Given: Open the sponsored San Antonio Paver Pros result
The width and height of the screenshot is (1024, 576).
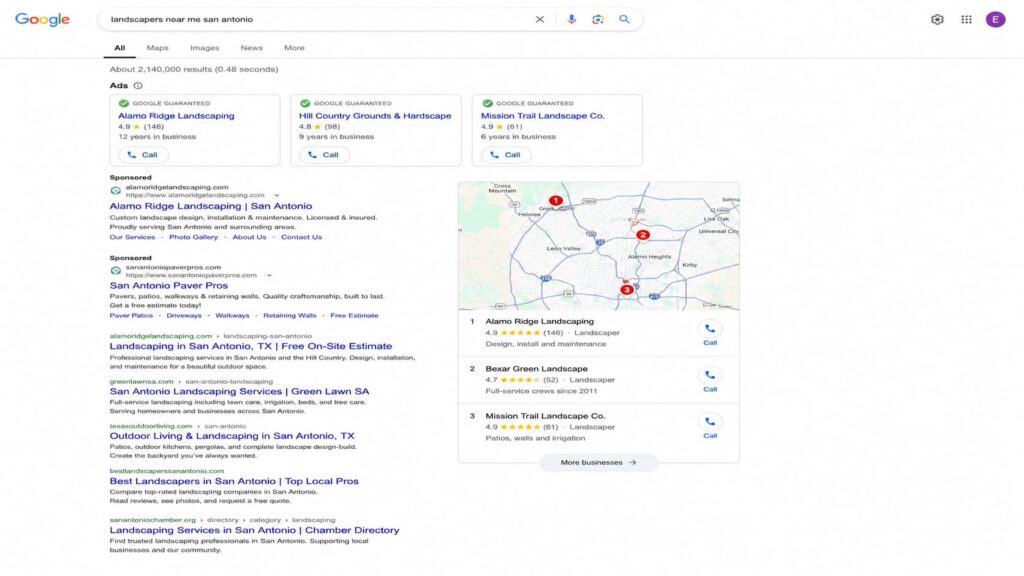Looking at the screenshot, I should pos(168,285).
